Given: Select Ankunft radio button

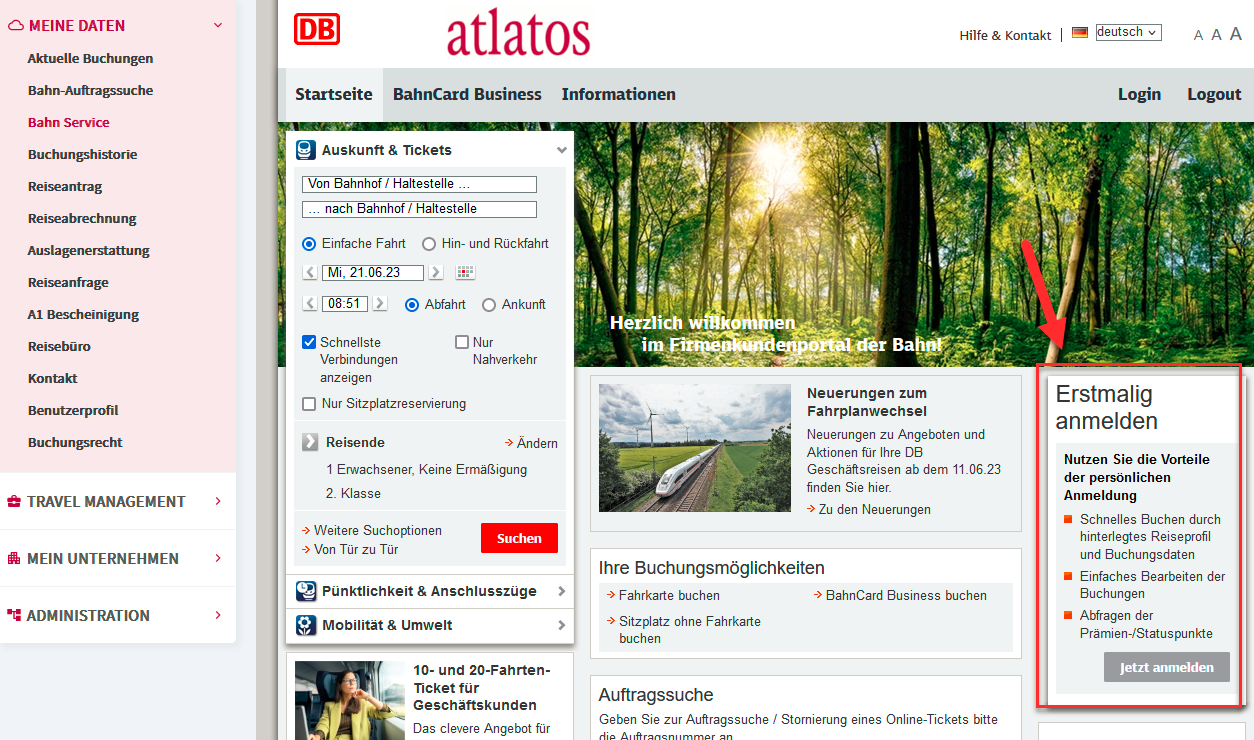Looking at the screenshot, I should (x=489, y=305).
